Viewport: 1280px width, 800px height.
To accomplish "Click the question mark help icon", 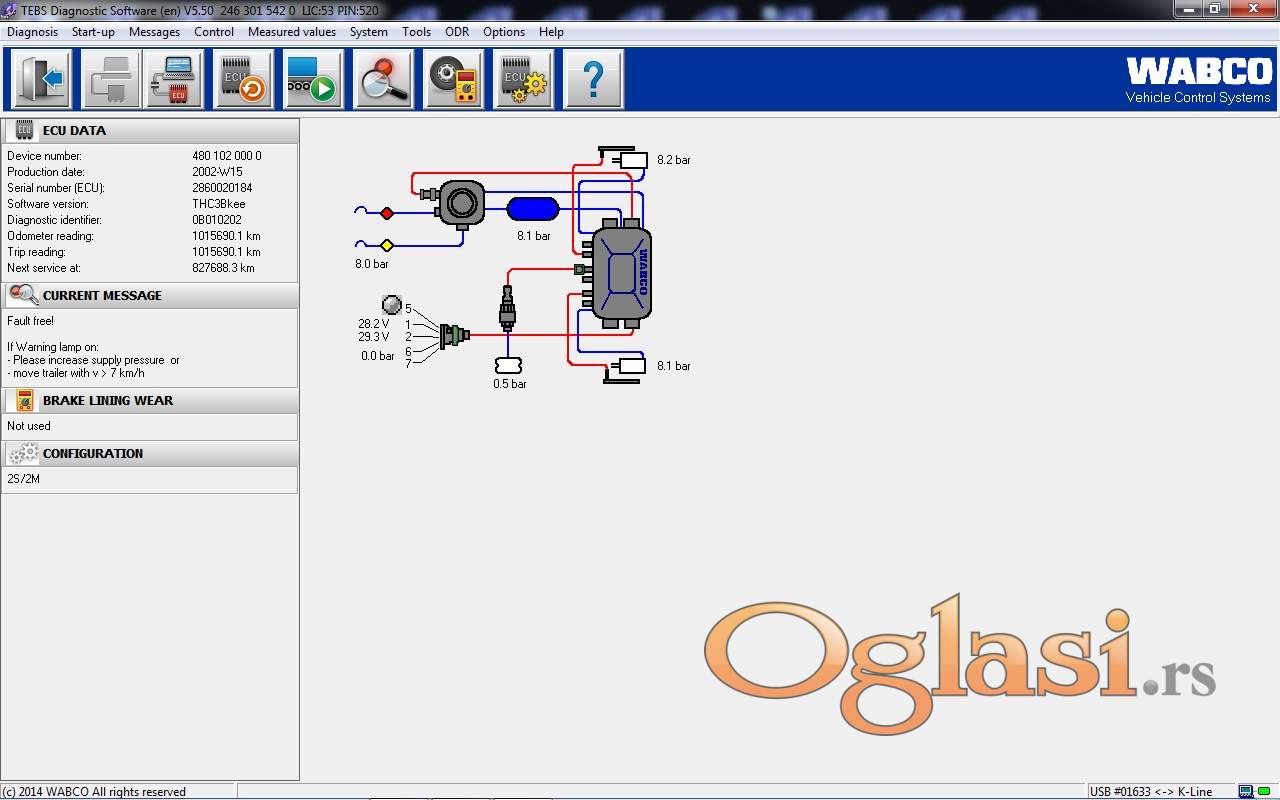I will [593, 79].
